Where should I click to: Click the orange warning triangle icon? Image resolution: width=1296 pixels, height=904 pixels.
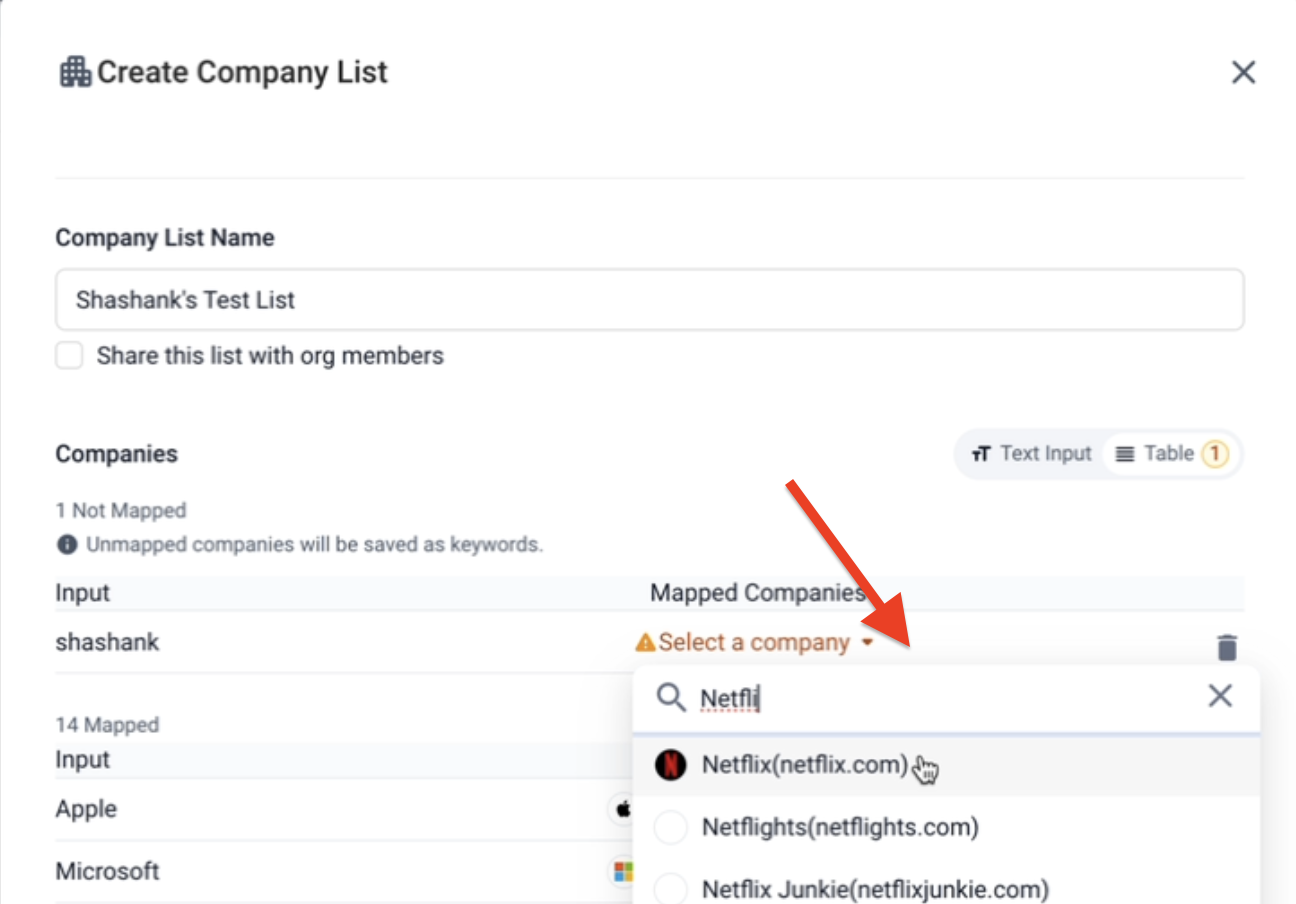pos(645,643)
